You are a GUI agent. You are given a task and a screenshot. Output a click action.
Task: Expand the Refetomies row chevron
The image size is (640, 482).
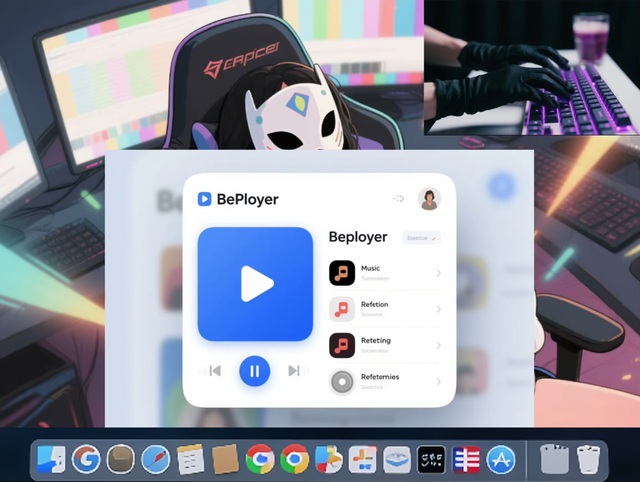coord(438,381)
